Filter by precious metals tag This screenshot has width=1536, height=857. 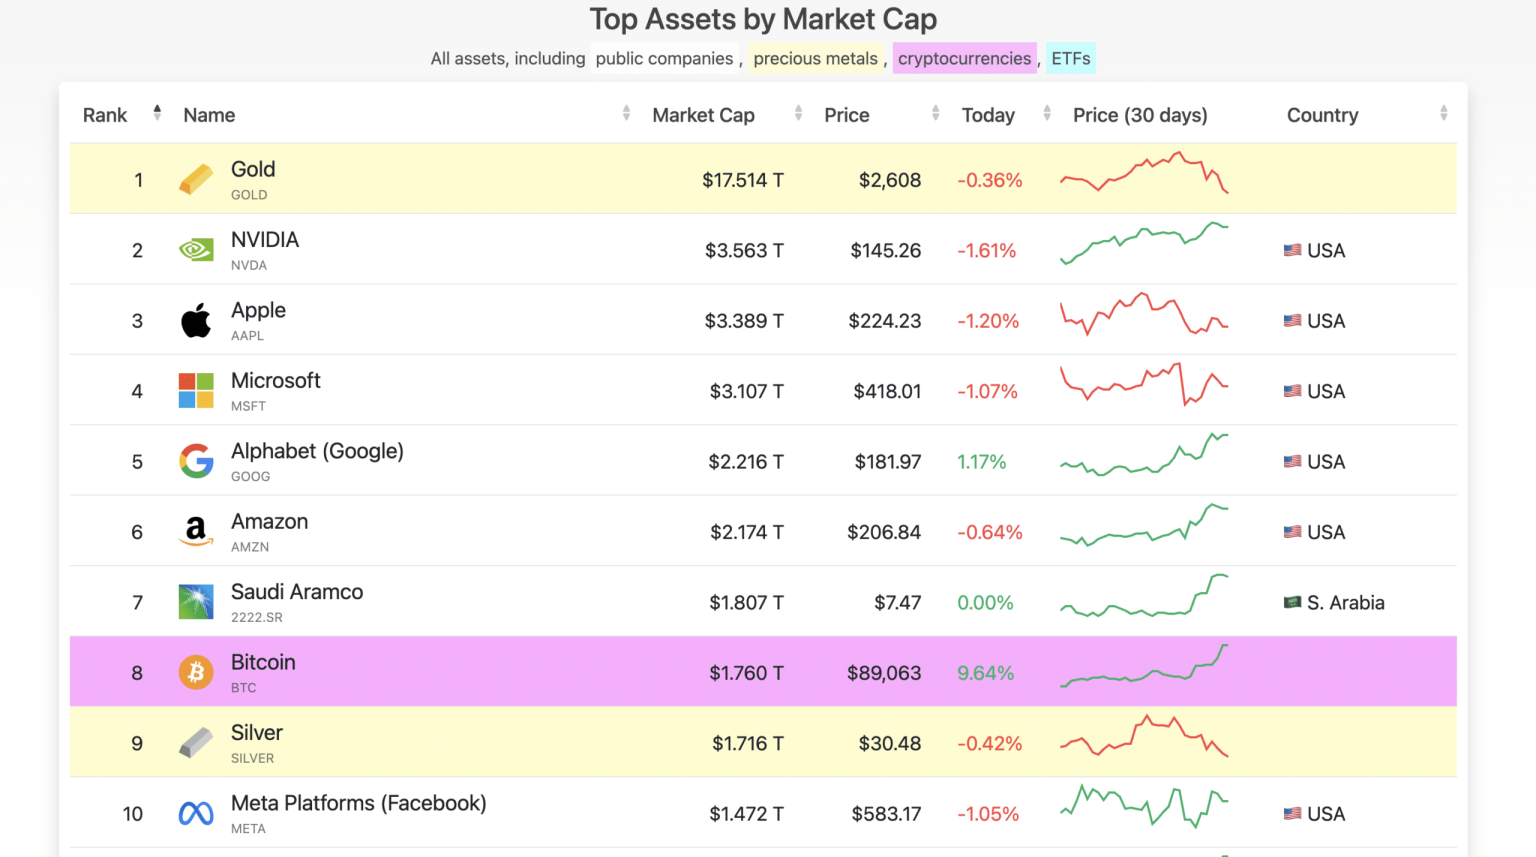click(x=815, y=58)
